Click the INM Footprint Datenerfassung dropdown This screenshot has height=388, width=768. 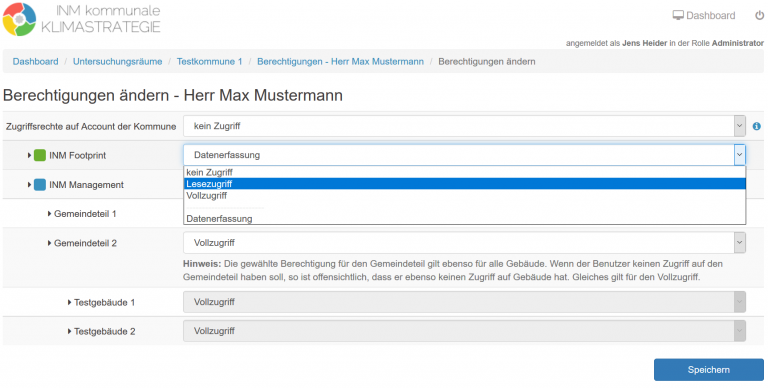tap(464, 155)
